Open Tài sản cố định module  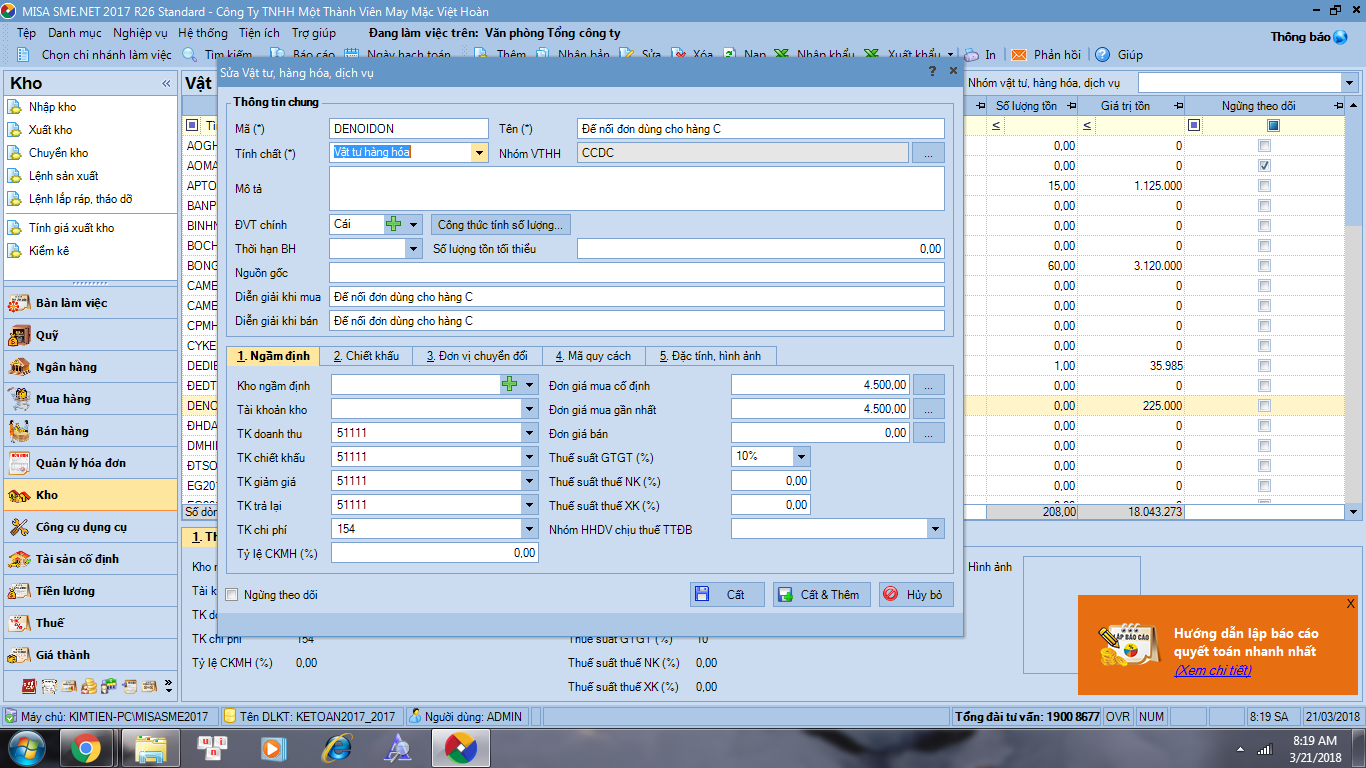[x=89, y=559]
